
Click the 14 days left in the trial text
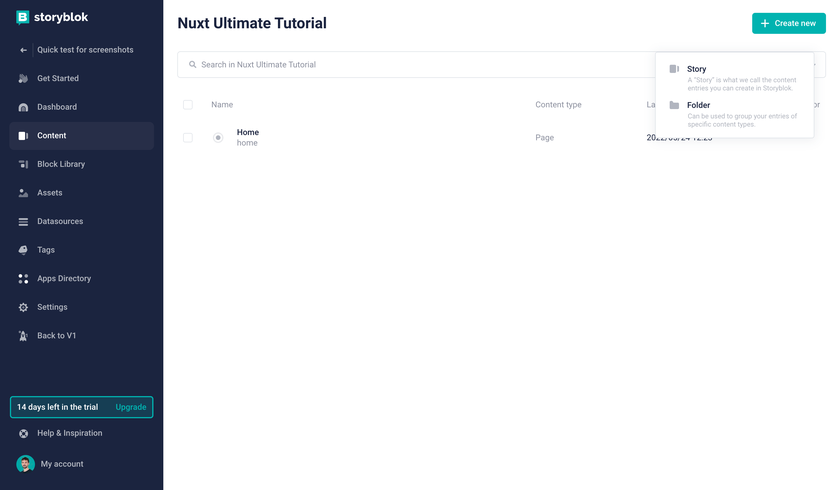(57, 407)
